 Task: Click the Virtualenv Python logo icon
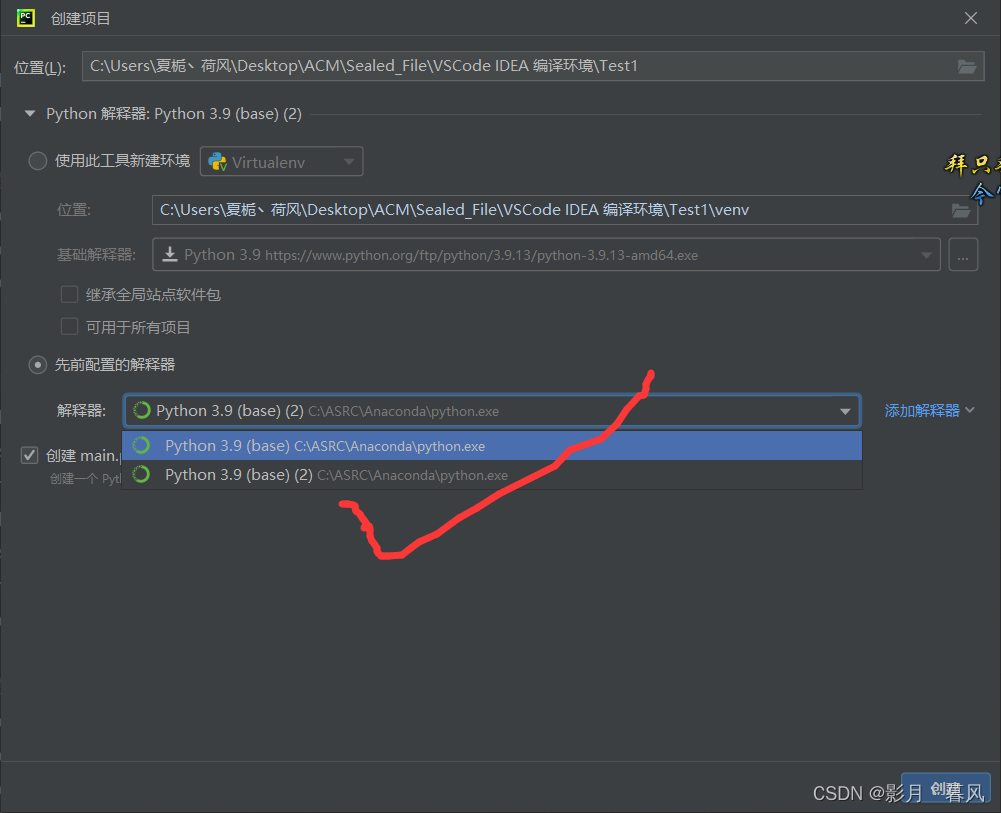click(x=218, y=161)
